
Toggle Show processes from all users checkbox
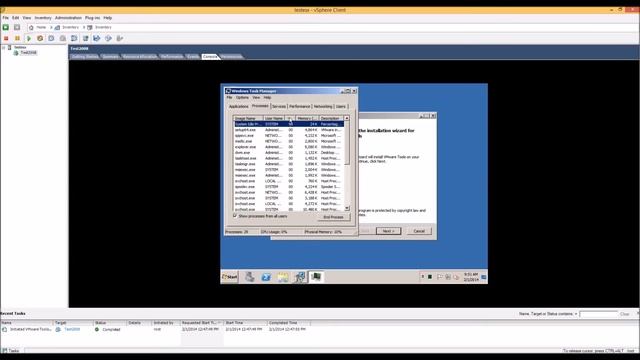point(235,216)
